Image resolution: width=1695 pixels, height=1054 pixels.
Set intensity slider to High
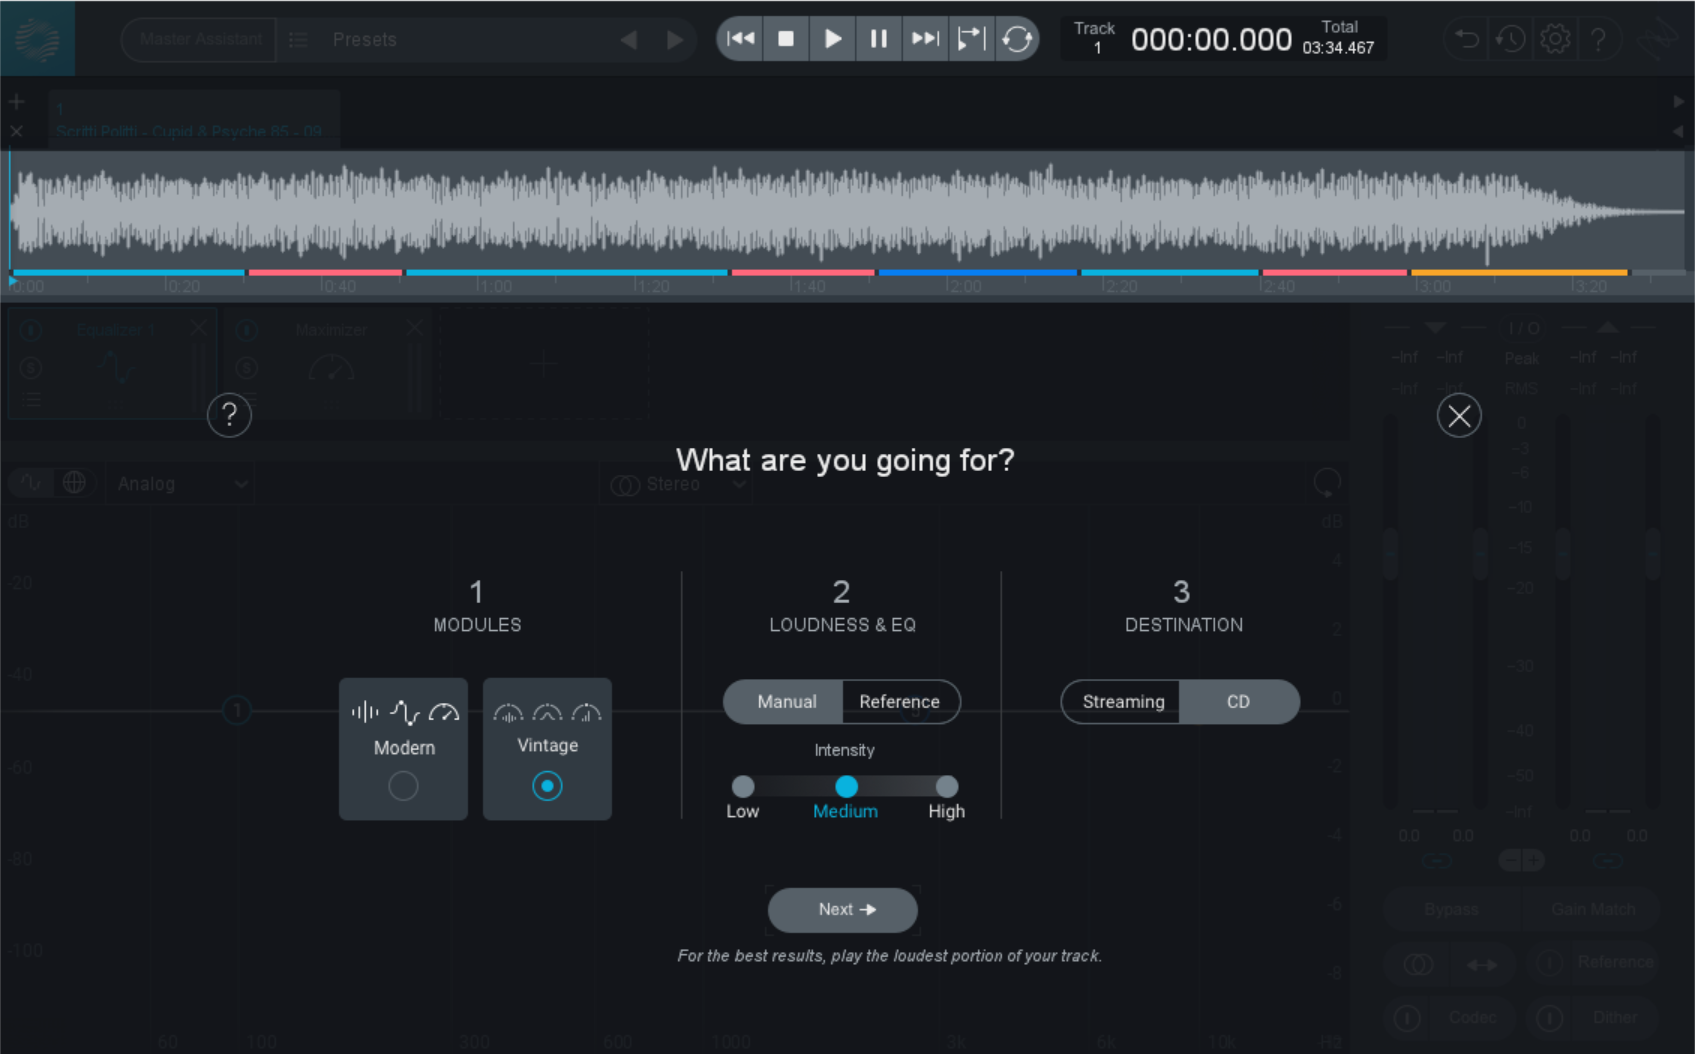(946, 787)
